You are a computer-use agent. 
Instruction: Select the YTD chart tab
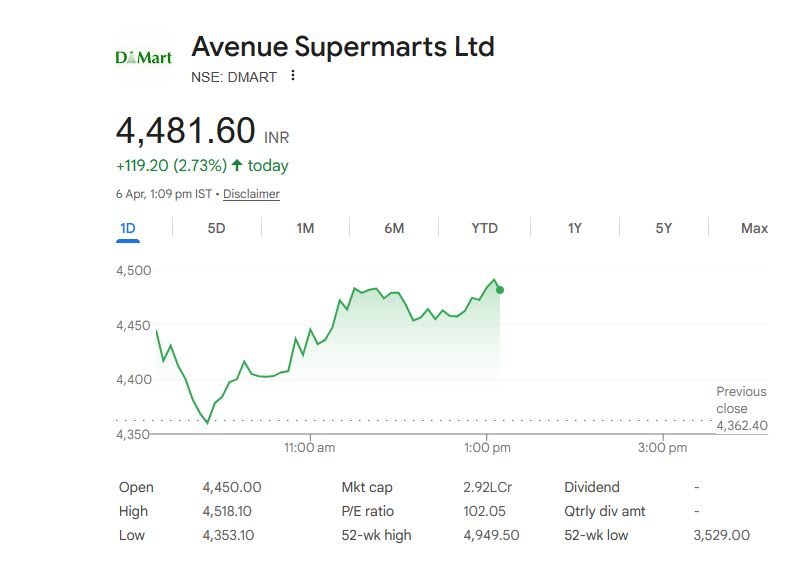484,228
